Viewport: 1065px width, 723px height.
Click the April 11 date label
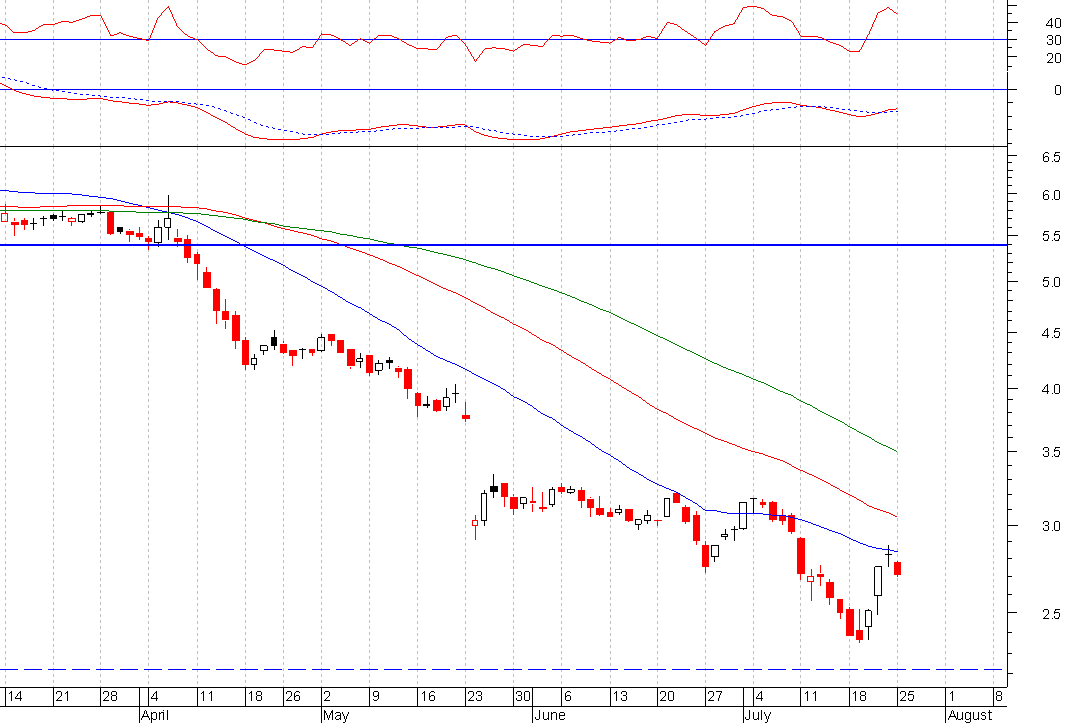[x=206, y=696]
